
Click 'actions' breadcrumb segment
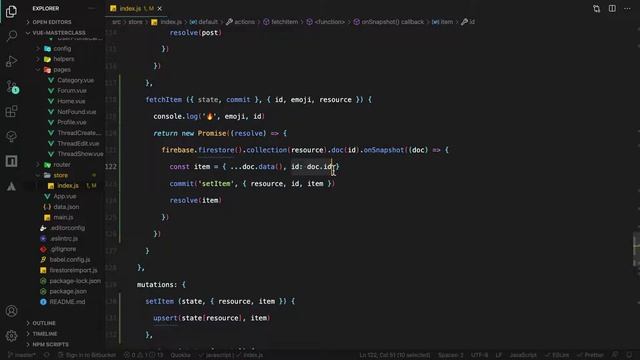coord(244,22)
